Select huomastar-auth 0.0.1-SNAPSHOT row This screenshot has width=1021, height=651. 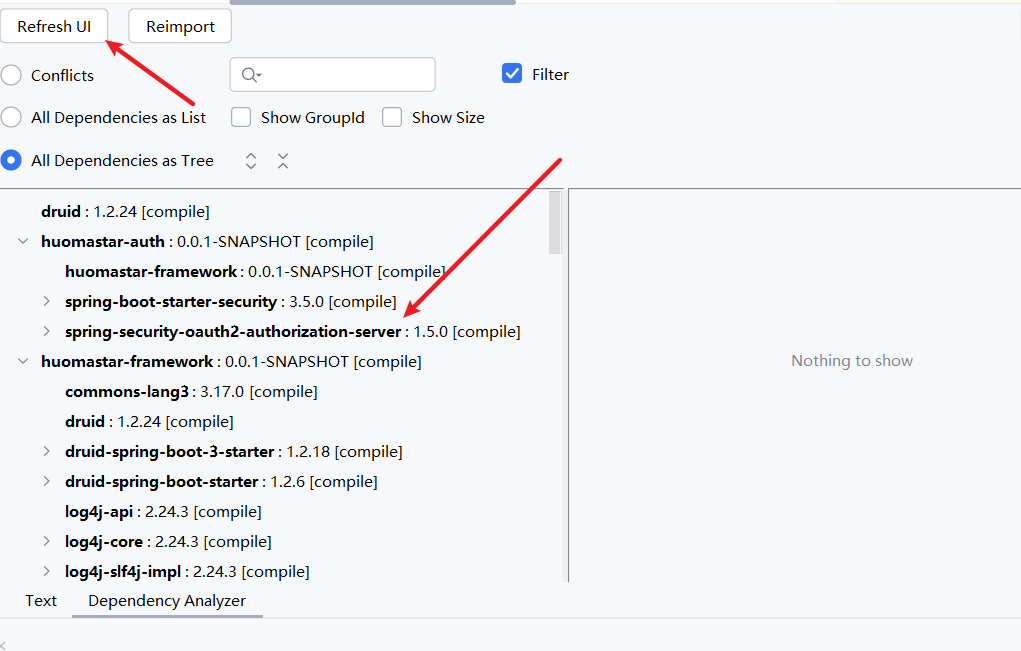coord(207,242)
